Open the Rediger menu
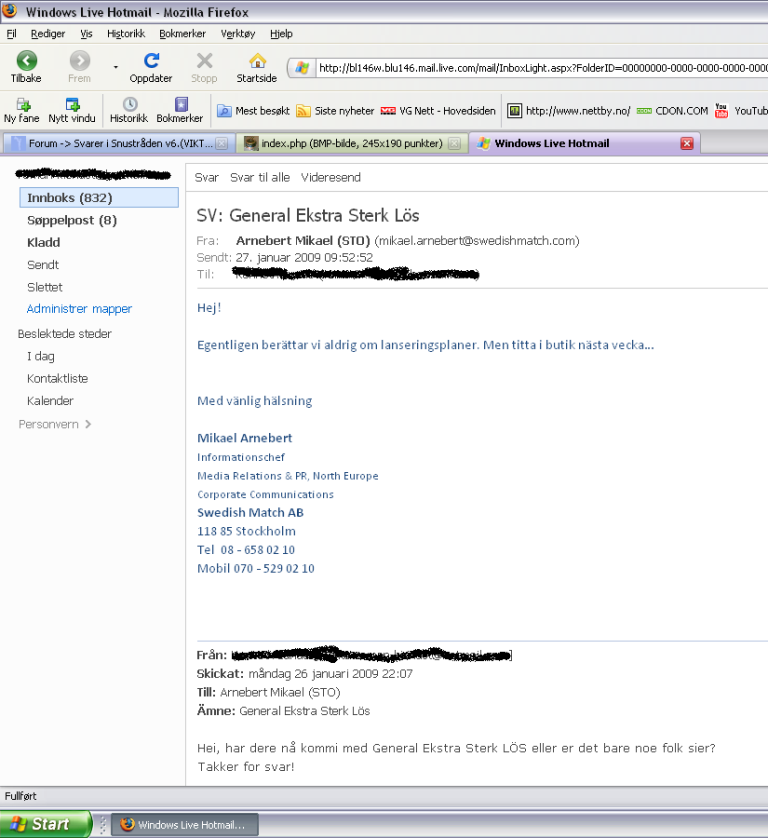 click(48, 34)
